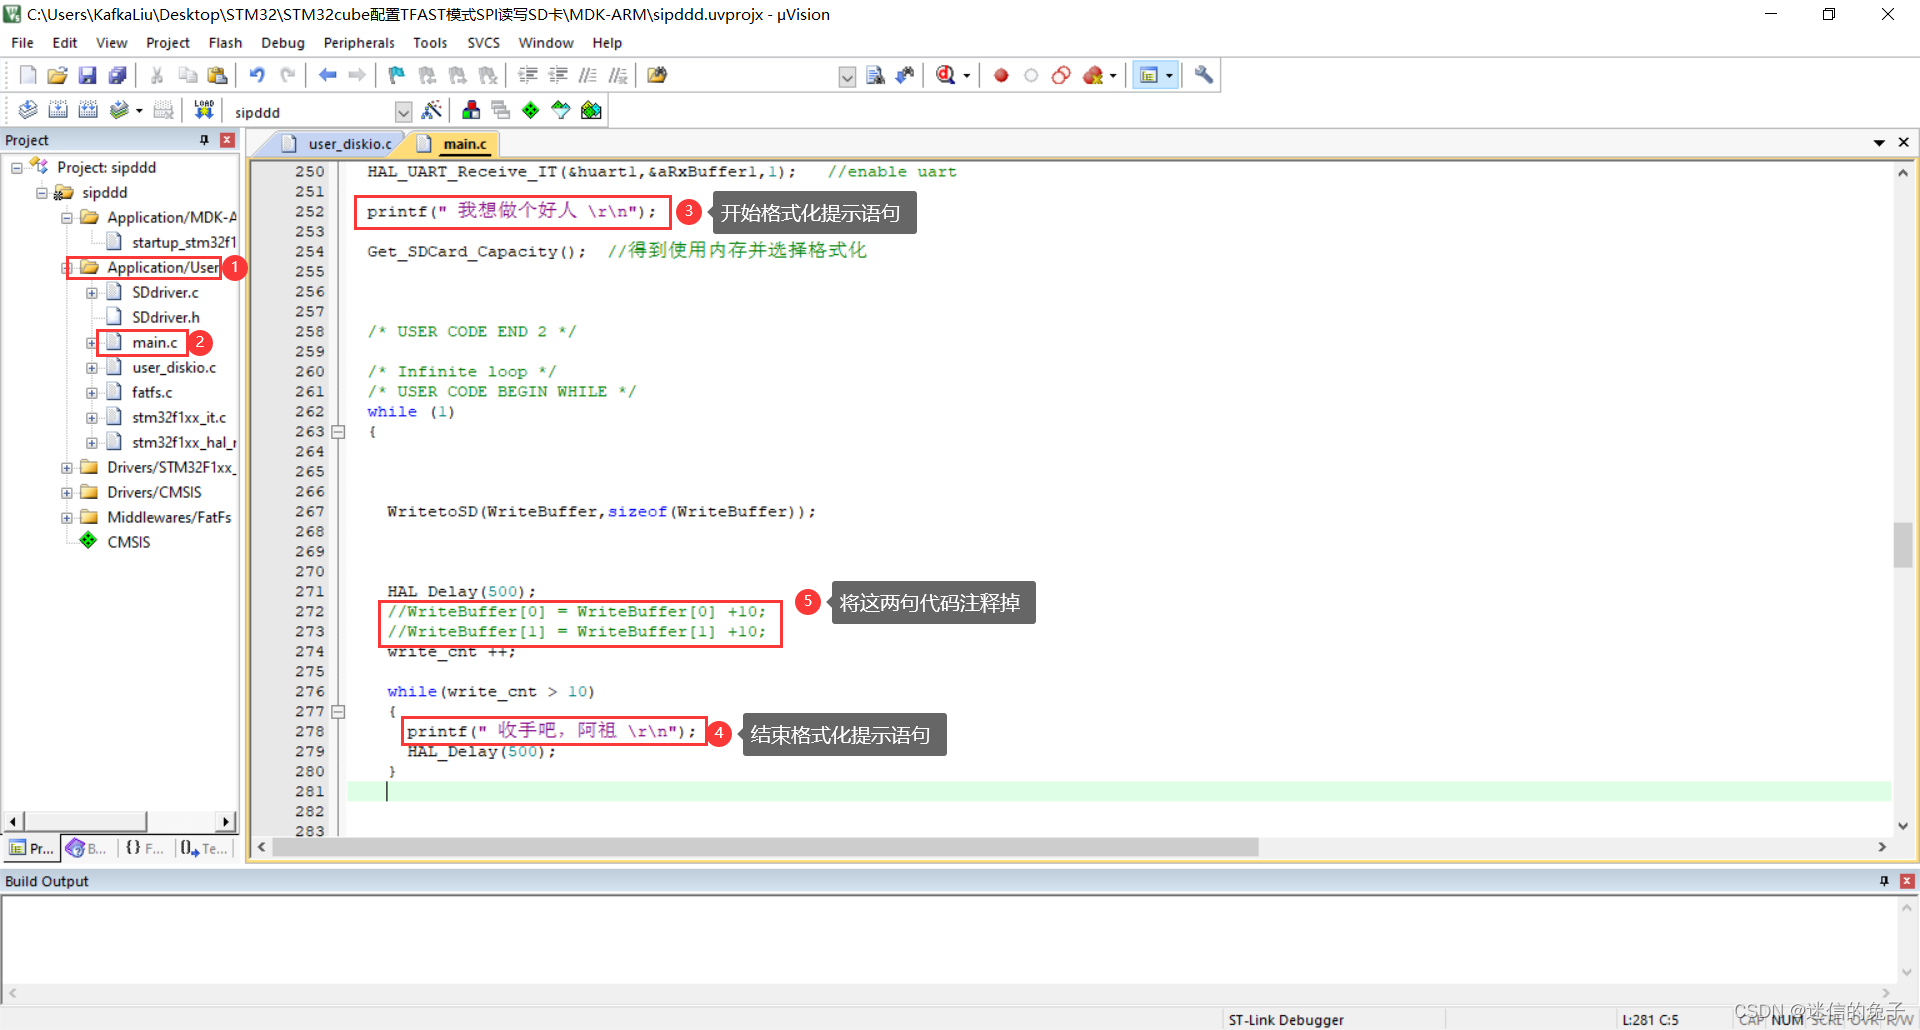Open the sipddd target dropdown
1920x1030 pixels.
(403, 111)
